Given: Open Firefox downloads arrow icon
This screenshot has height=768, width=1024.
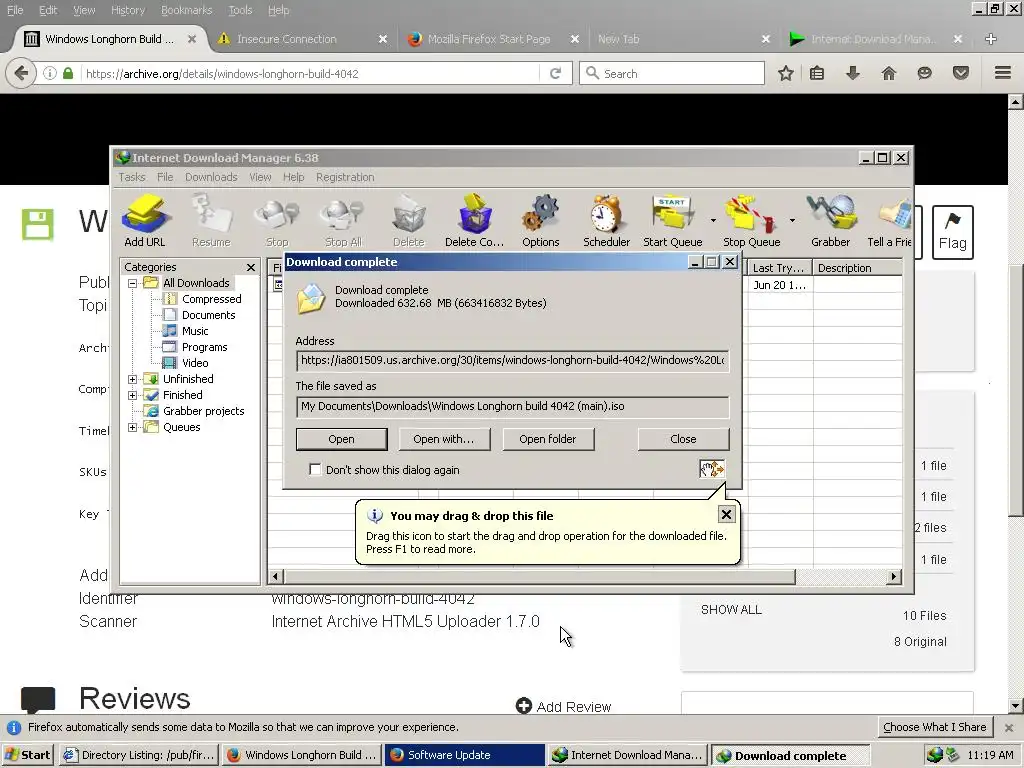Looking at the screenshot, I should 853,73.
